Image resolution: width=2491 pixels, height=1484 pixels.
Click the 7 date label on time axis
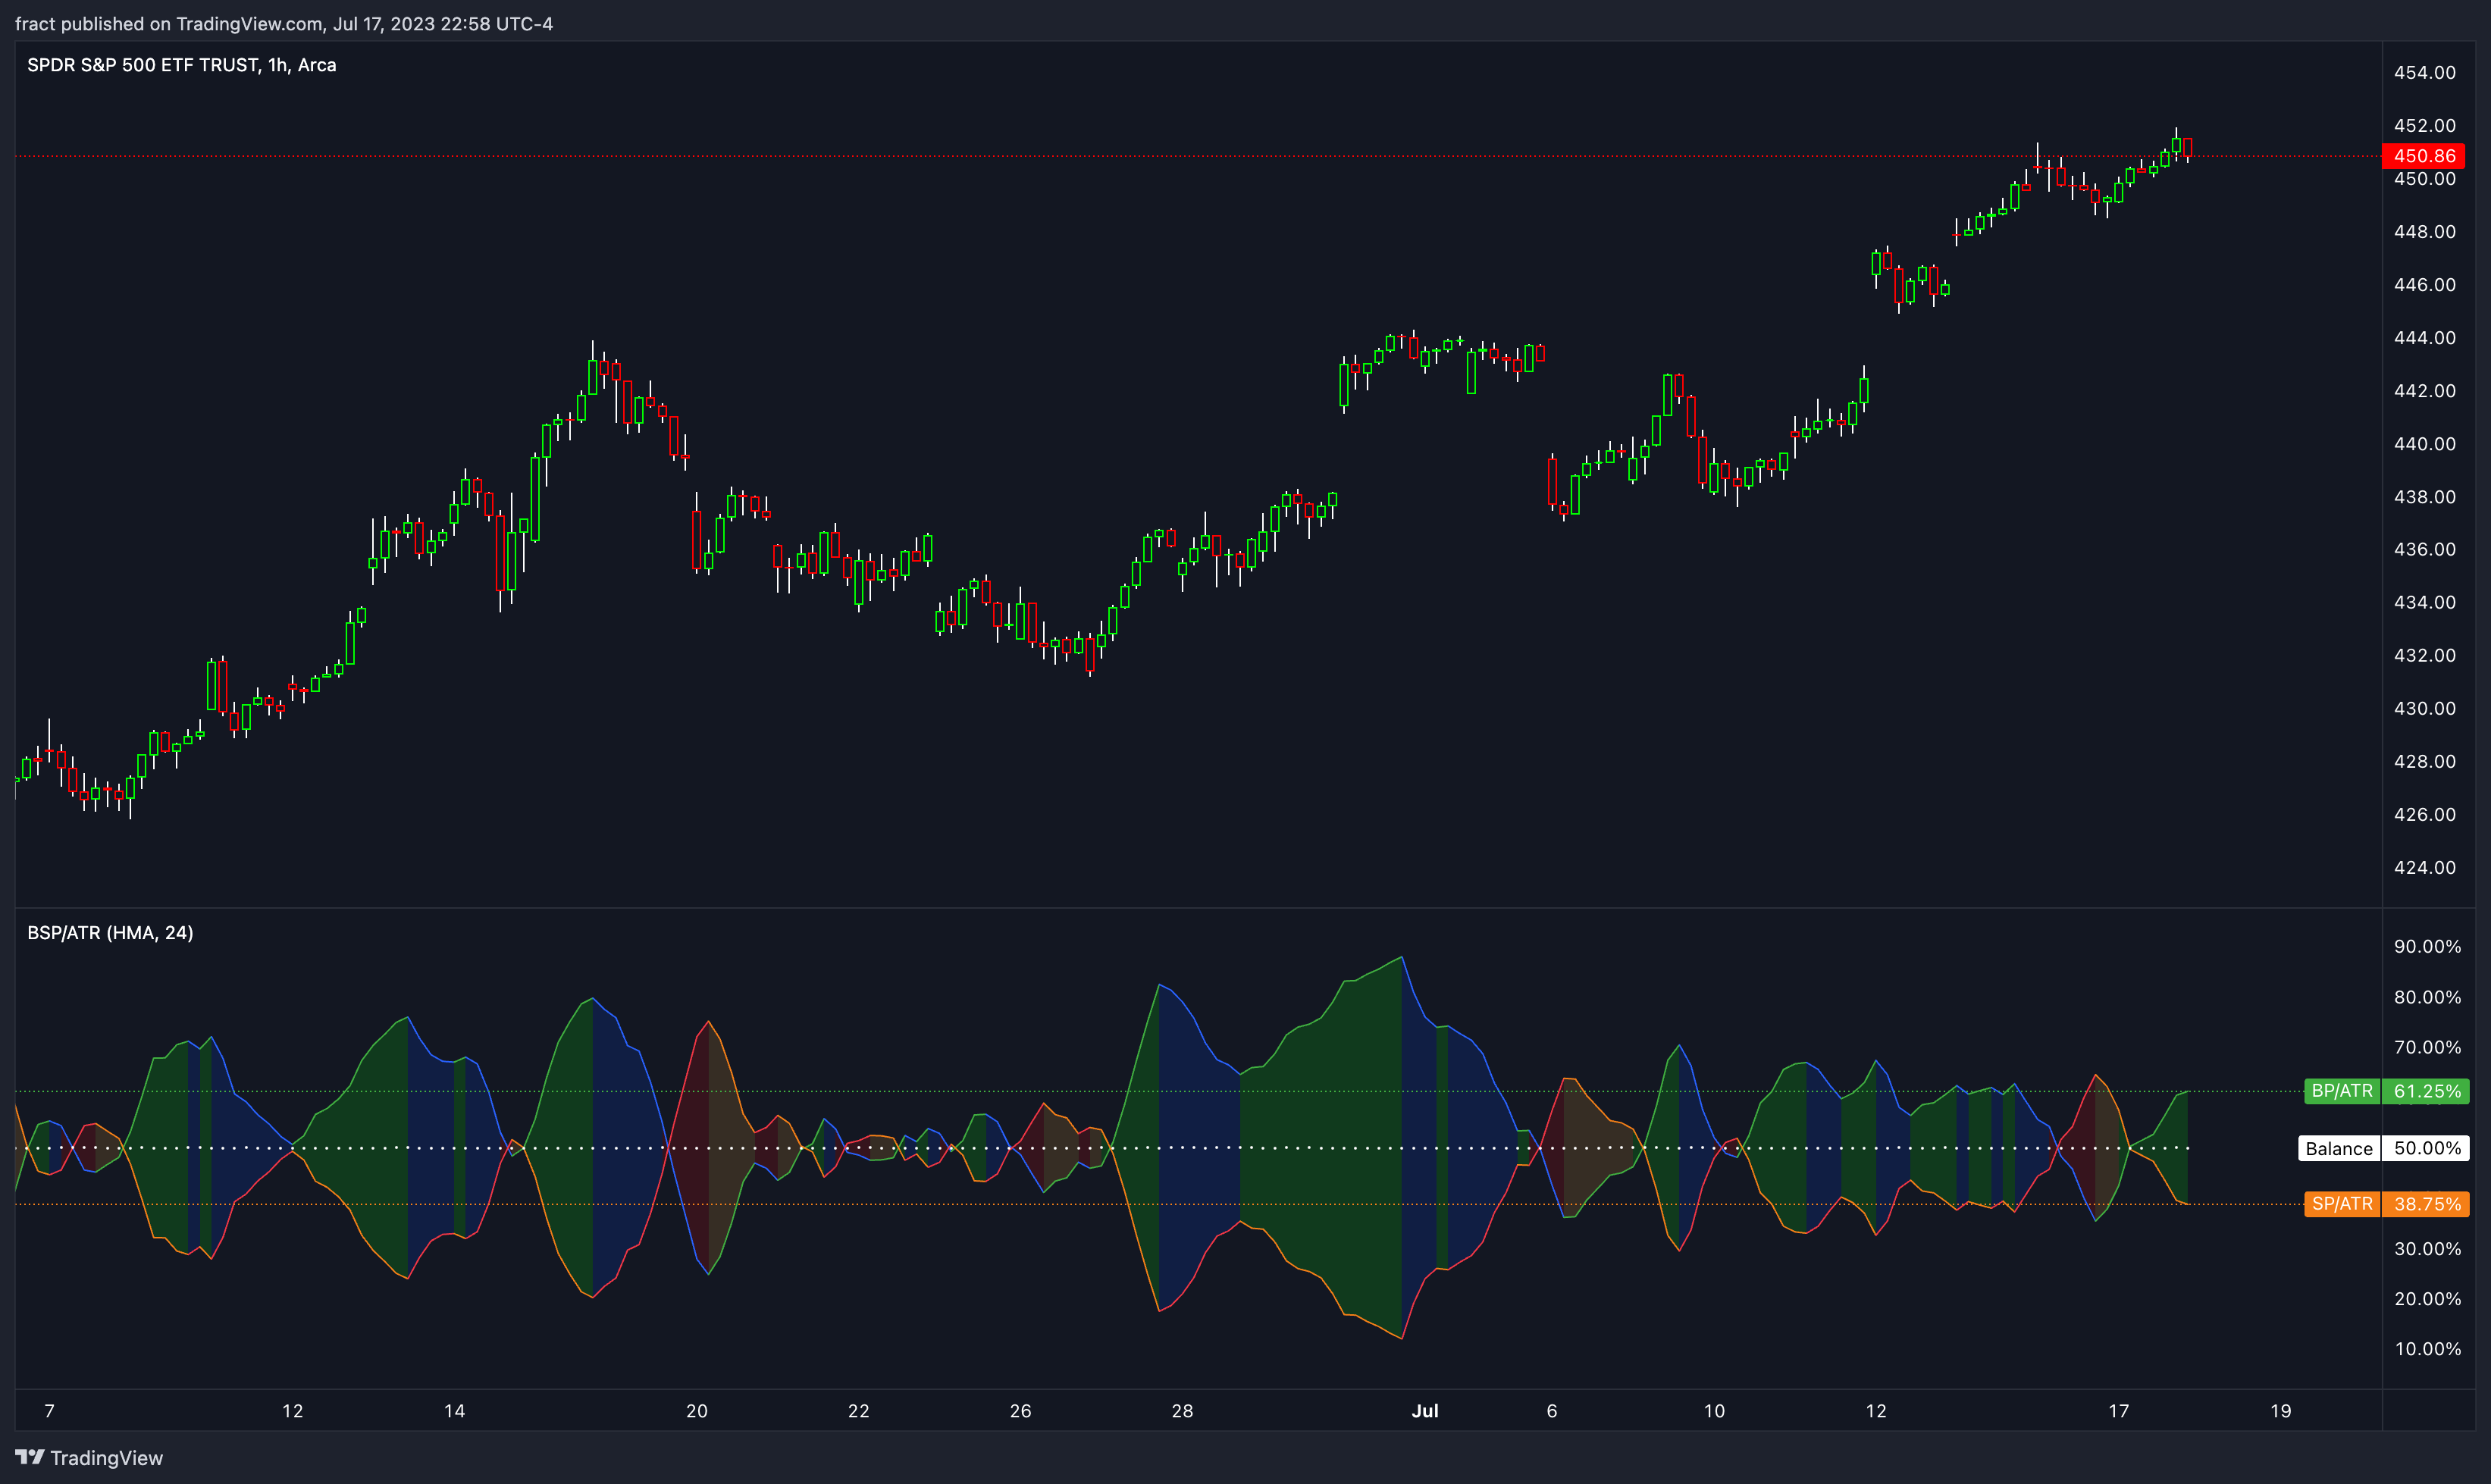pos(50,1411)
